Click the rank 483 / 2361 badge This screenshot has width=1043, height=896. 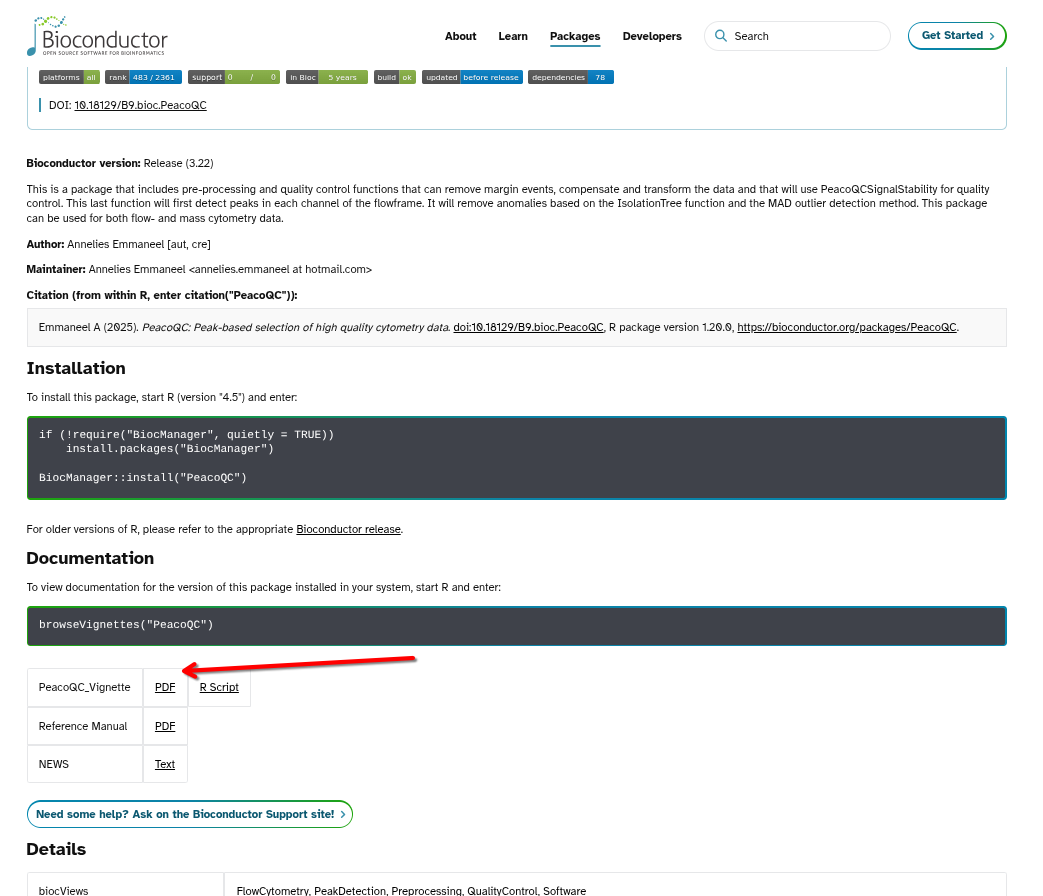(x=143, y=77)
